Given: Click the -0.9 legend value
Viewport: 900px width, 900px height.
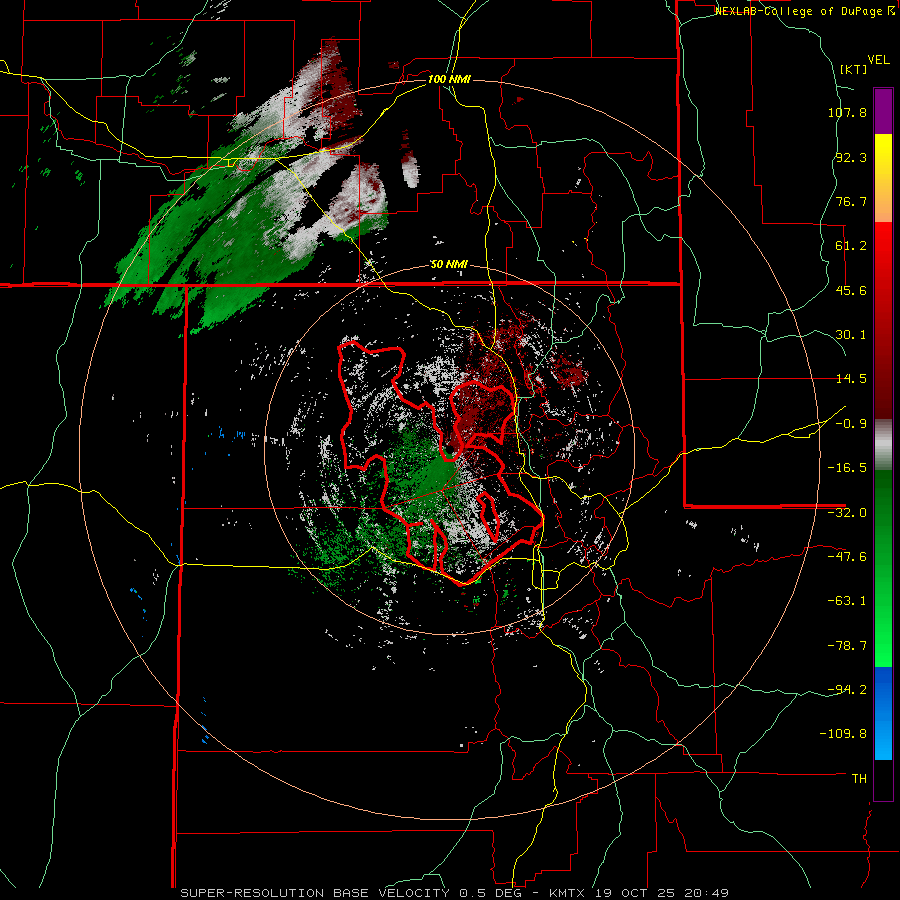Looking at the screenshot, I should click(851, 424).
